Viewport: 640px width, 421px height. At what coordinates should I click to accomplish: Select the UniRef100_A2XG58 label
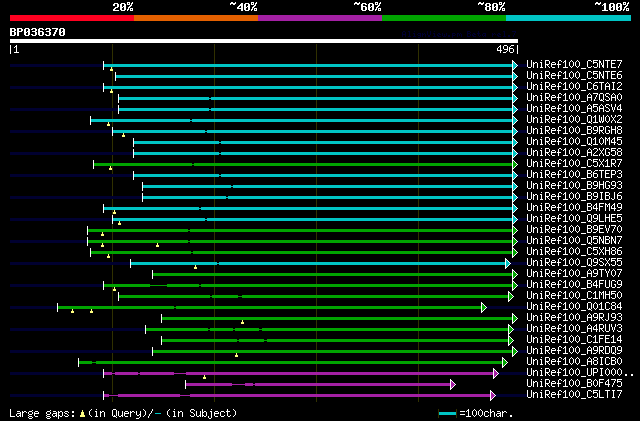[x=574, y=153]
